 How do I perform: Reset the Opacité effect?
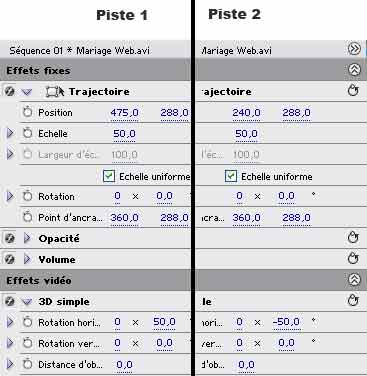[x=353, y=238]
